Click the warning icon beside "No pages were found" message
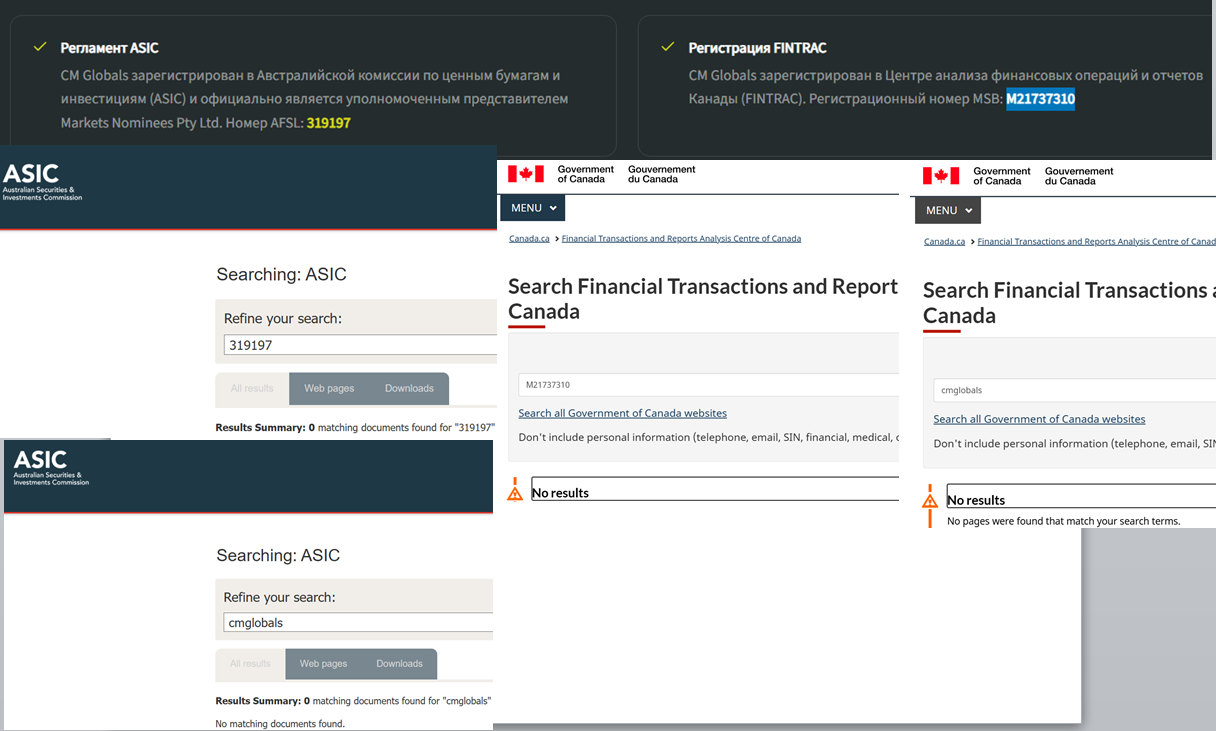This screenshot has height=731, width=1216. pyautogui.click(x=930, y=500)
